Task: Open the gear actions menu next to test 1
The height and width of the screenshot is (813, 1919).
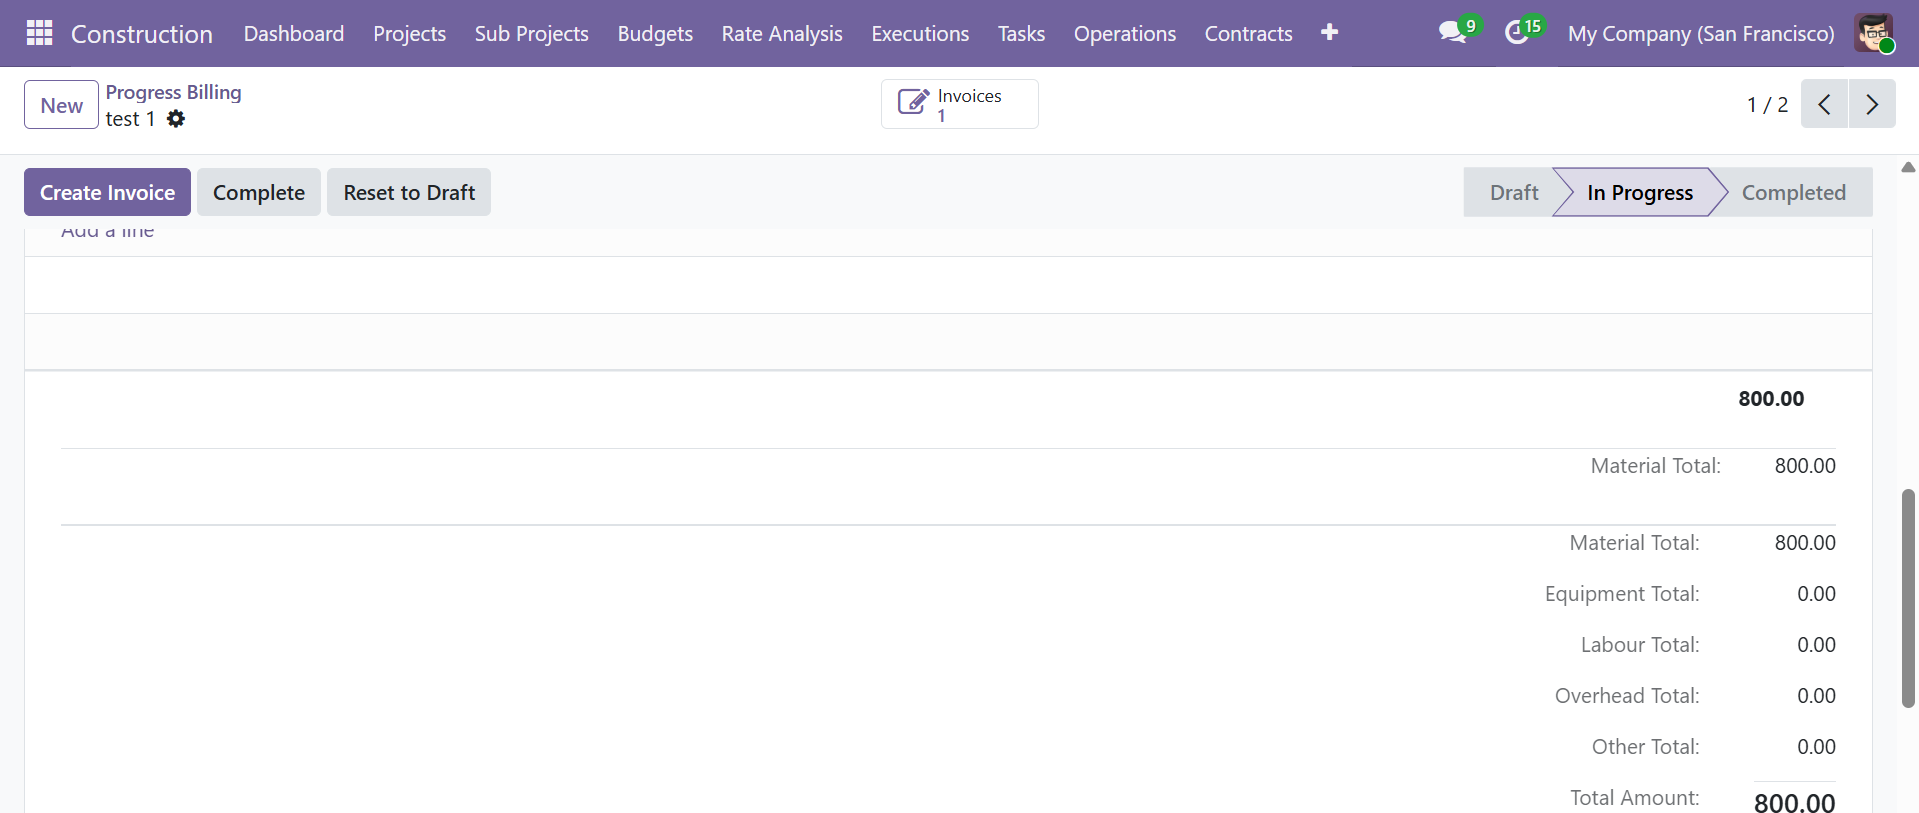Action: pos(176,119)
